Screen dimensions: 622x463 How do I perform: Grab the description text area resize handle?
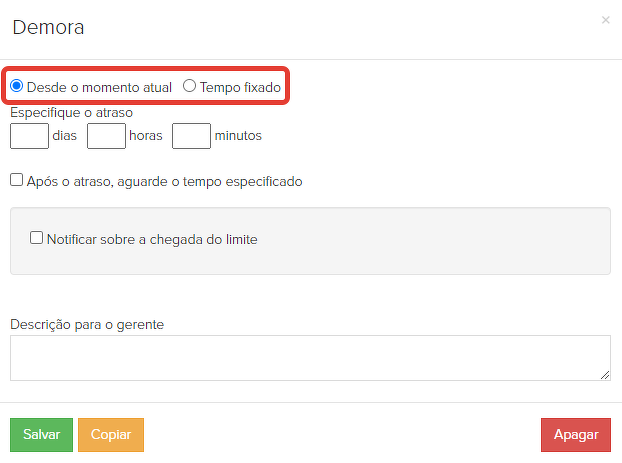(605, 375)
